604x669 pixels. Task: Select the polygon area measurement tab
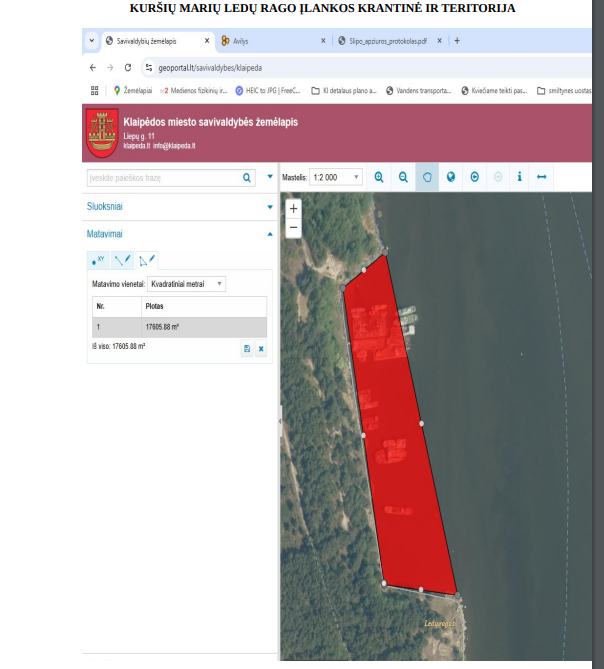coord(146,260)
